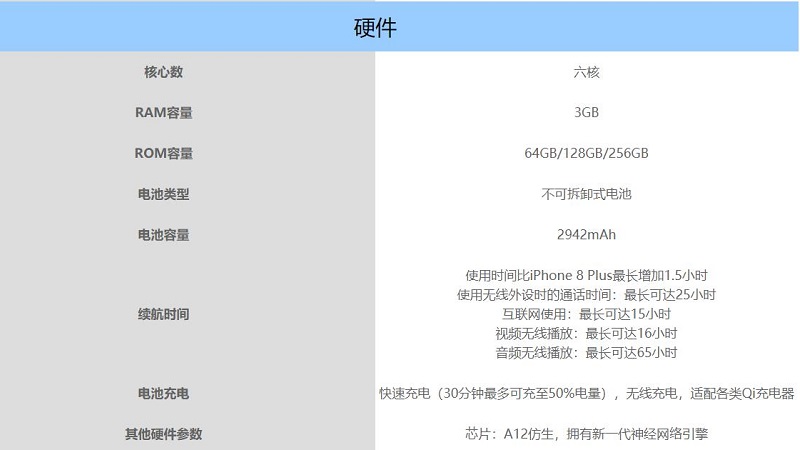Click the 不可拆卸式电池 value text
The width and height of the screenshot is (800, 450).
[x=586, y=195]
